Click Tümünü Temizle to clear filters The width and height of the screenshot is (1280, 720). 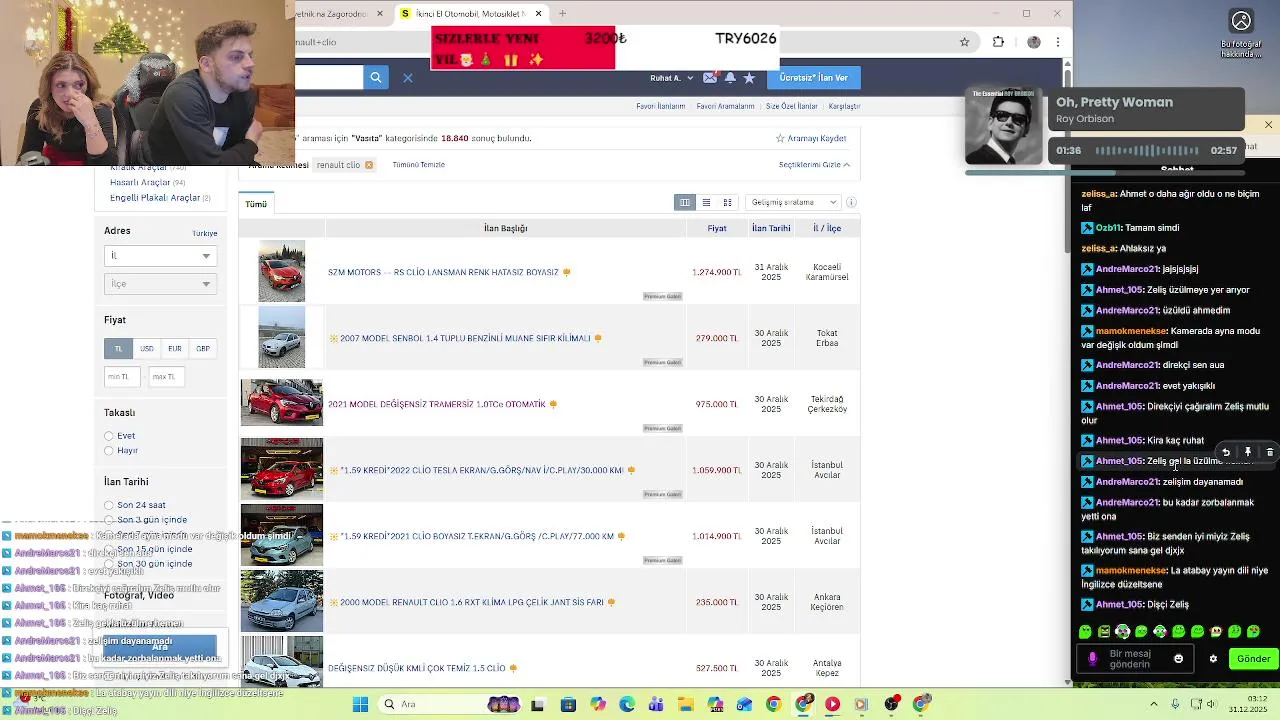tap(418, 165)
